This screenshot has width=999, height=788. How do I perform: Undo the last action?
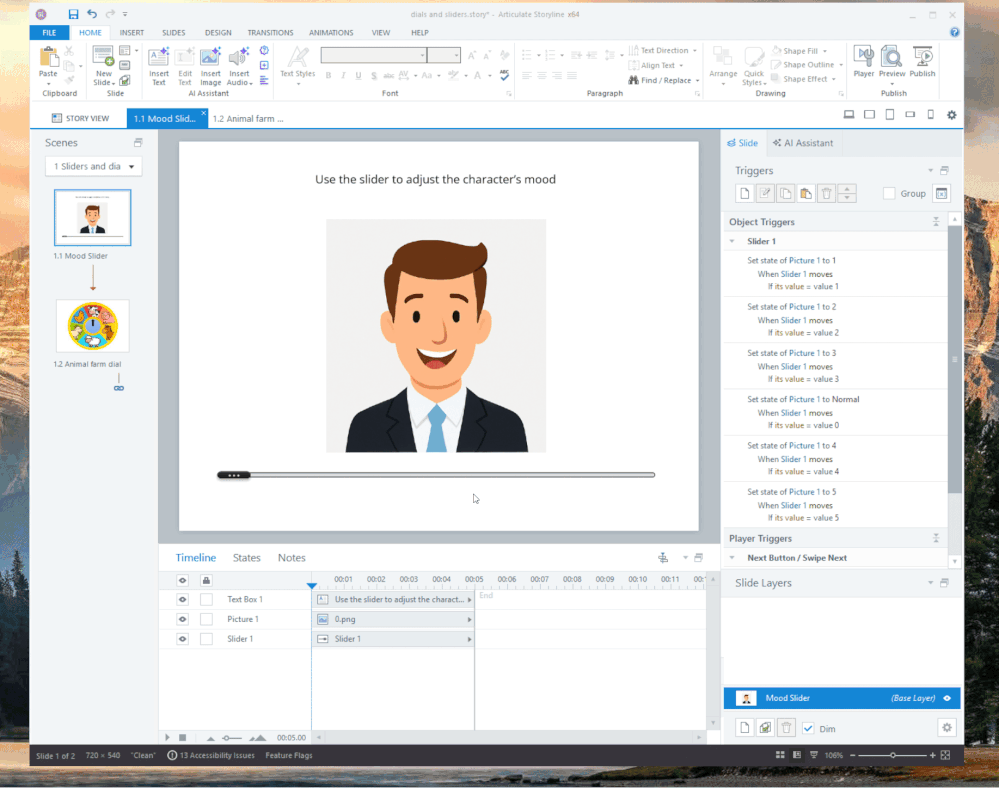click(92, 14)
